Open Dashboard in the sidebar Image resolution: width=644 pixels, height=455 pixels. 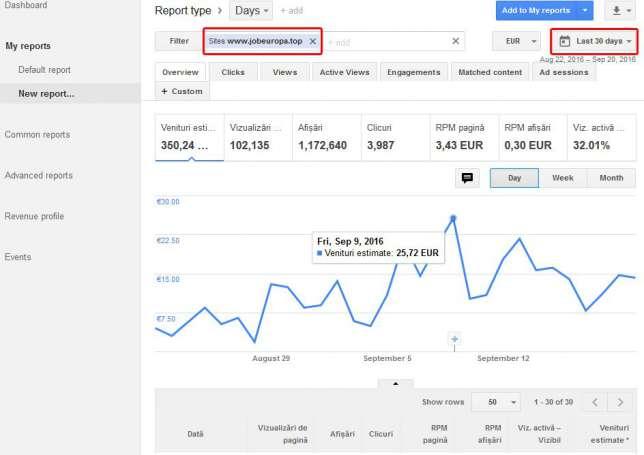pos(26,5)
